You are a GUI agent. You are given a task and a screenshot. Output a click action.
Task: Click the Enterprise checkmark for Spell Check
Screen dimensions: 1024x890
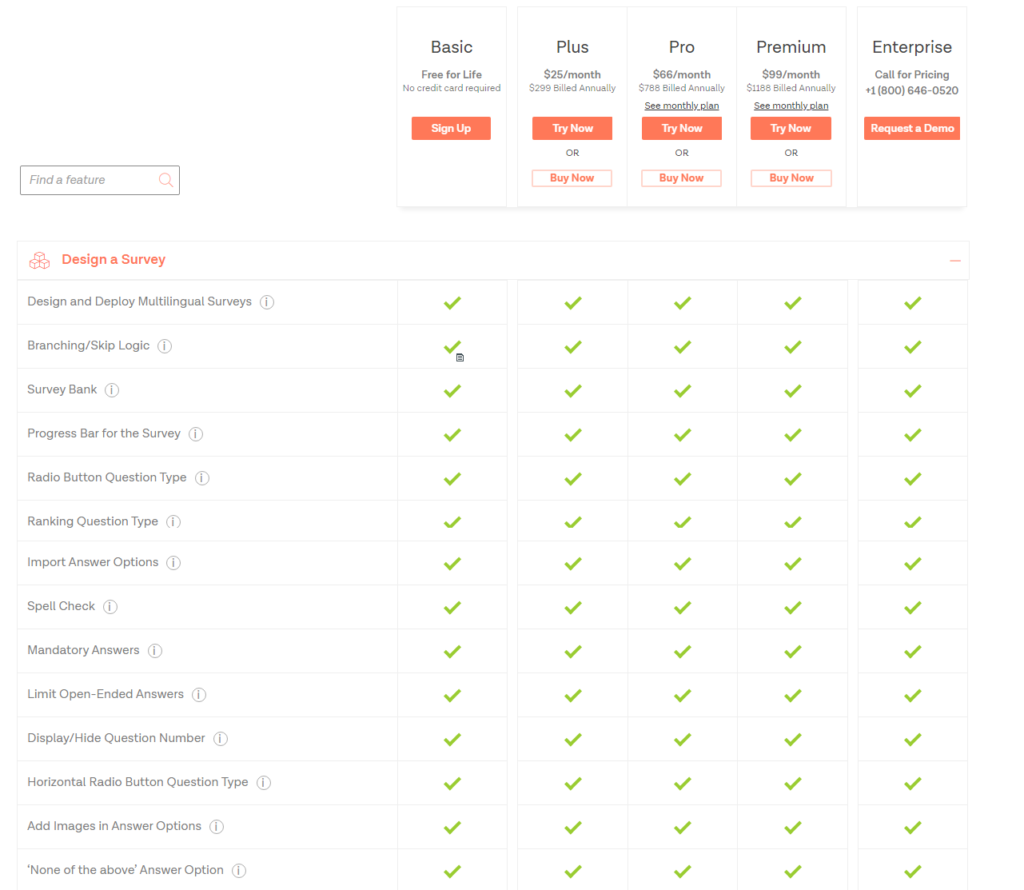912,607
